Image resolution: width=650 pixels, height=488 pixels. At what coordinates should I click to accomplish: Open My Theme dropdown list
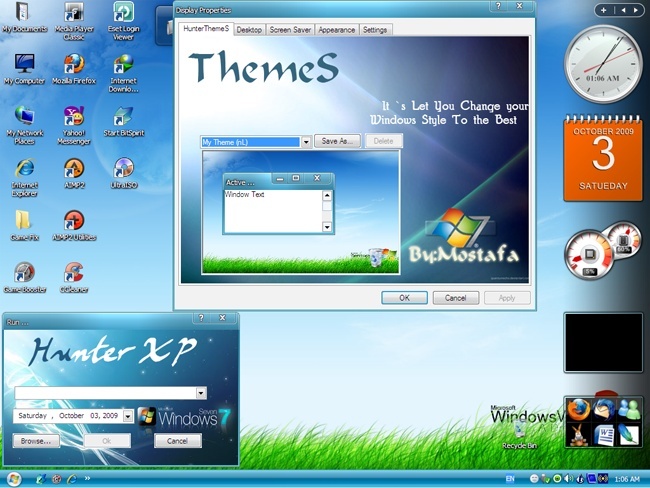click(x=306, y=142)
